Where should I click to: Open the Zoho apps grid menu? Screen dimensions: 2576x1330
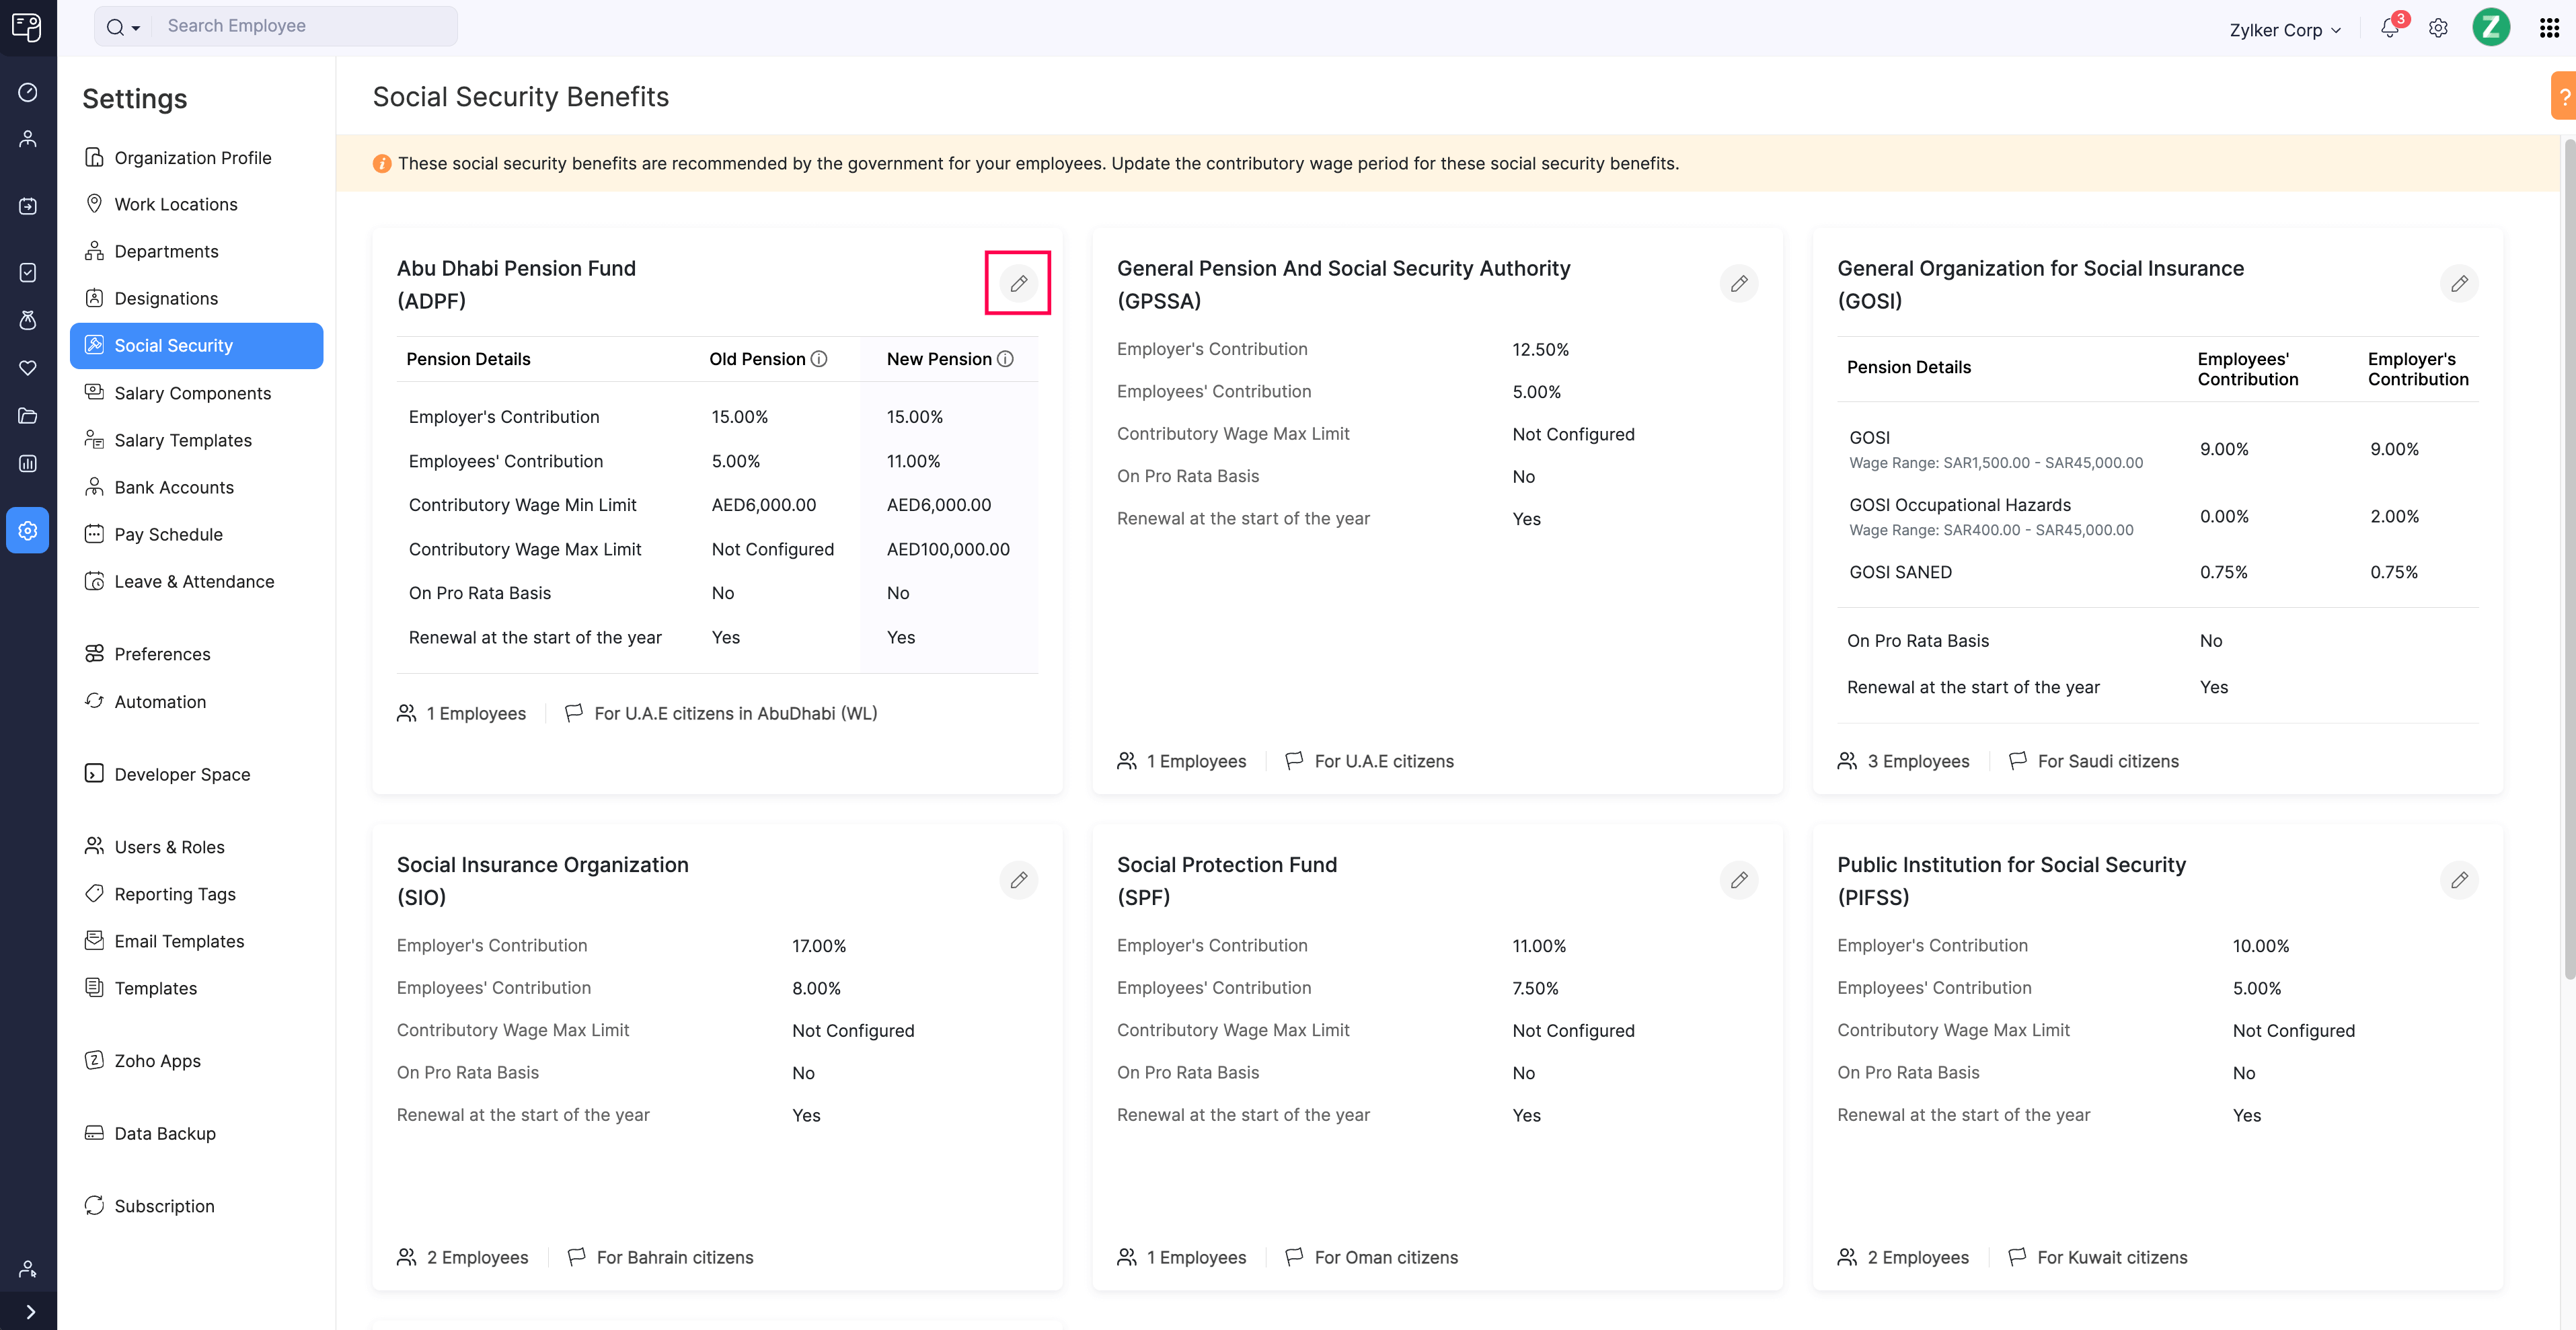pos(2548,27)
